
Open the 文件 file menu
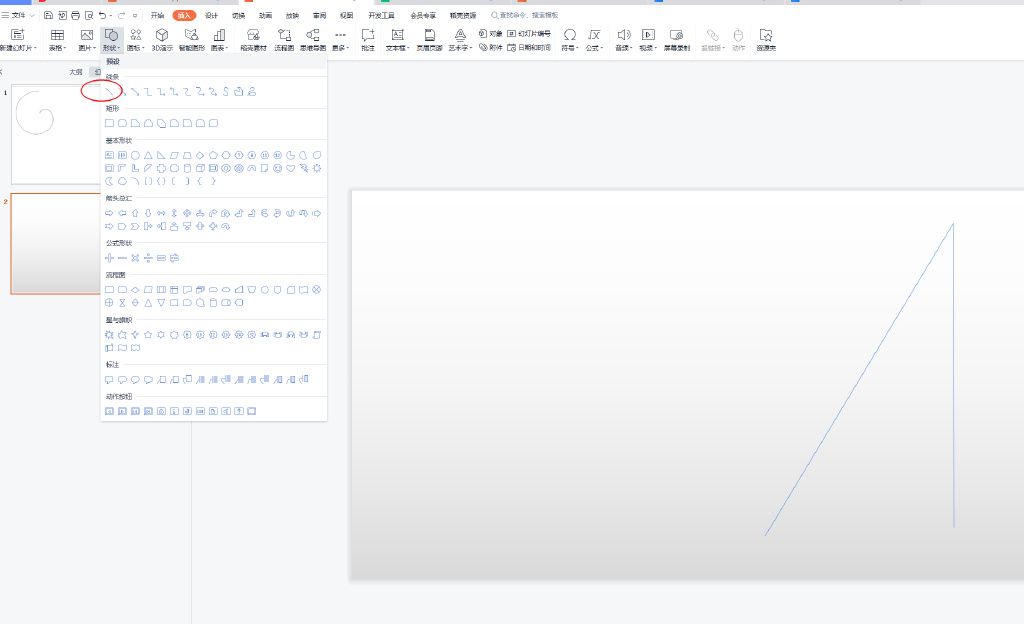(x=18, y=15)
